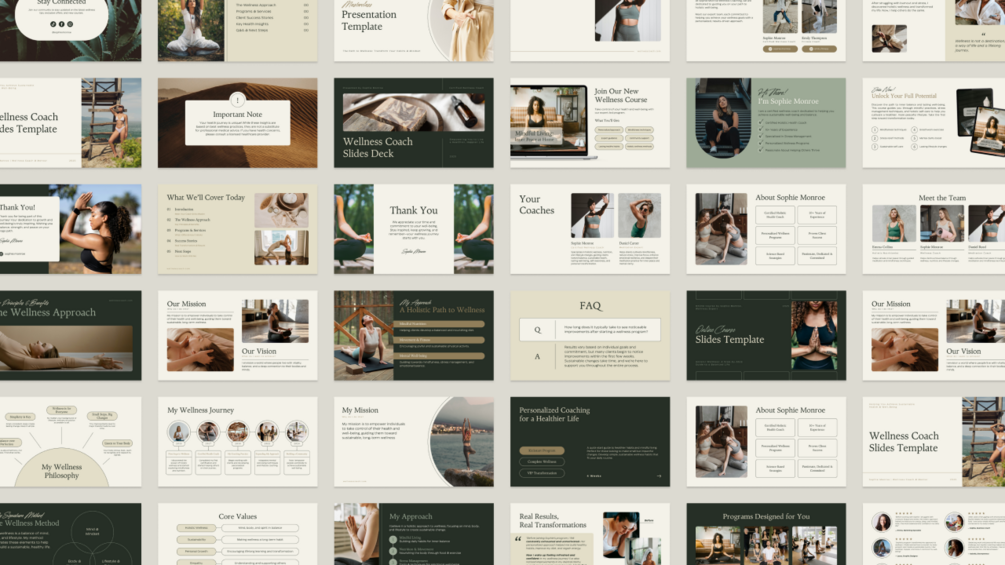The image size is (1005, 565).
Task: Click 'Programs & Services' in the contents list
Action: (254, 12)
